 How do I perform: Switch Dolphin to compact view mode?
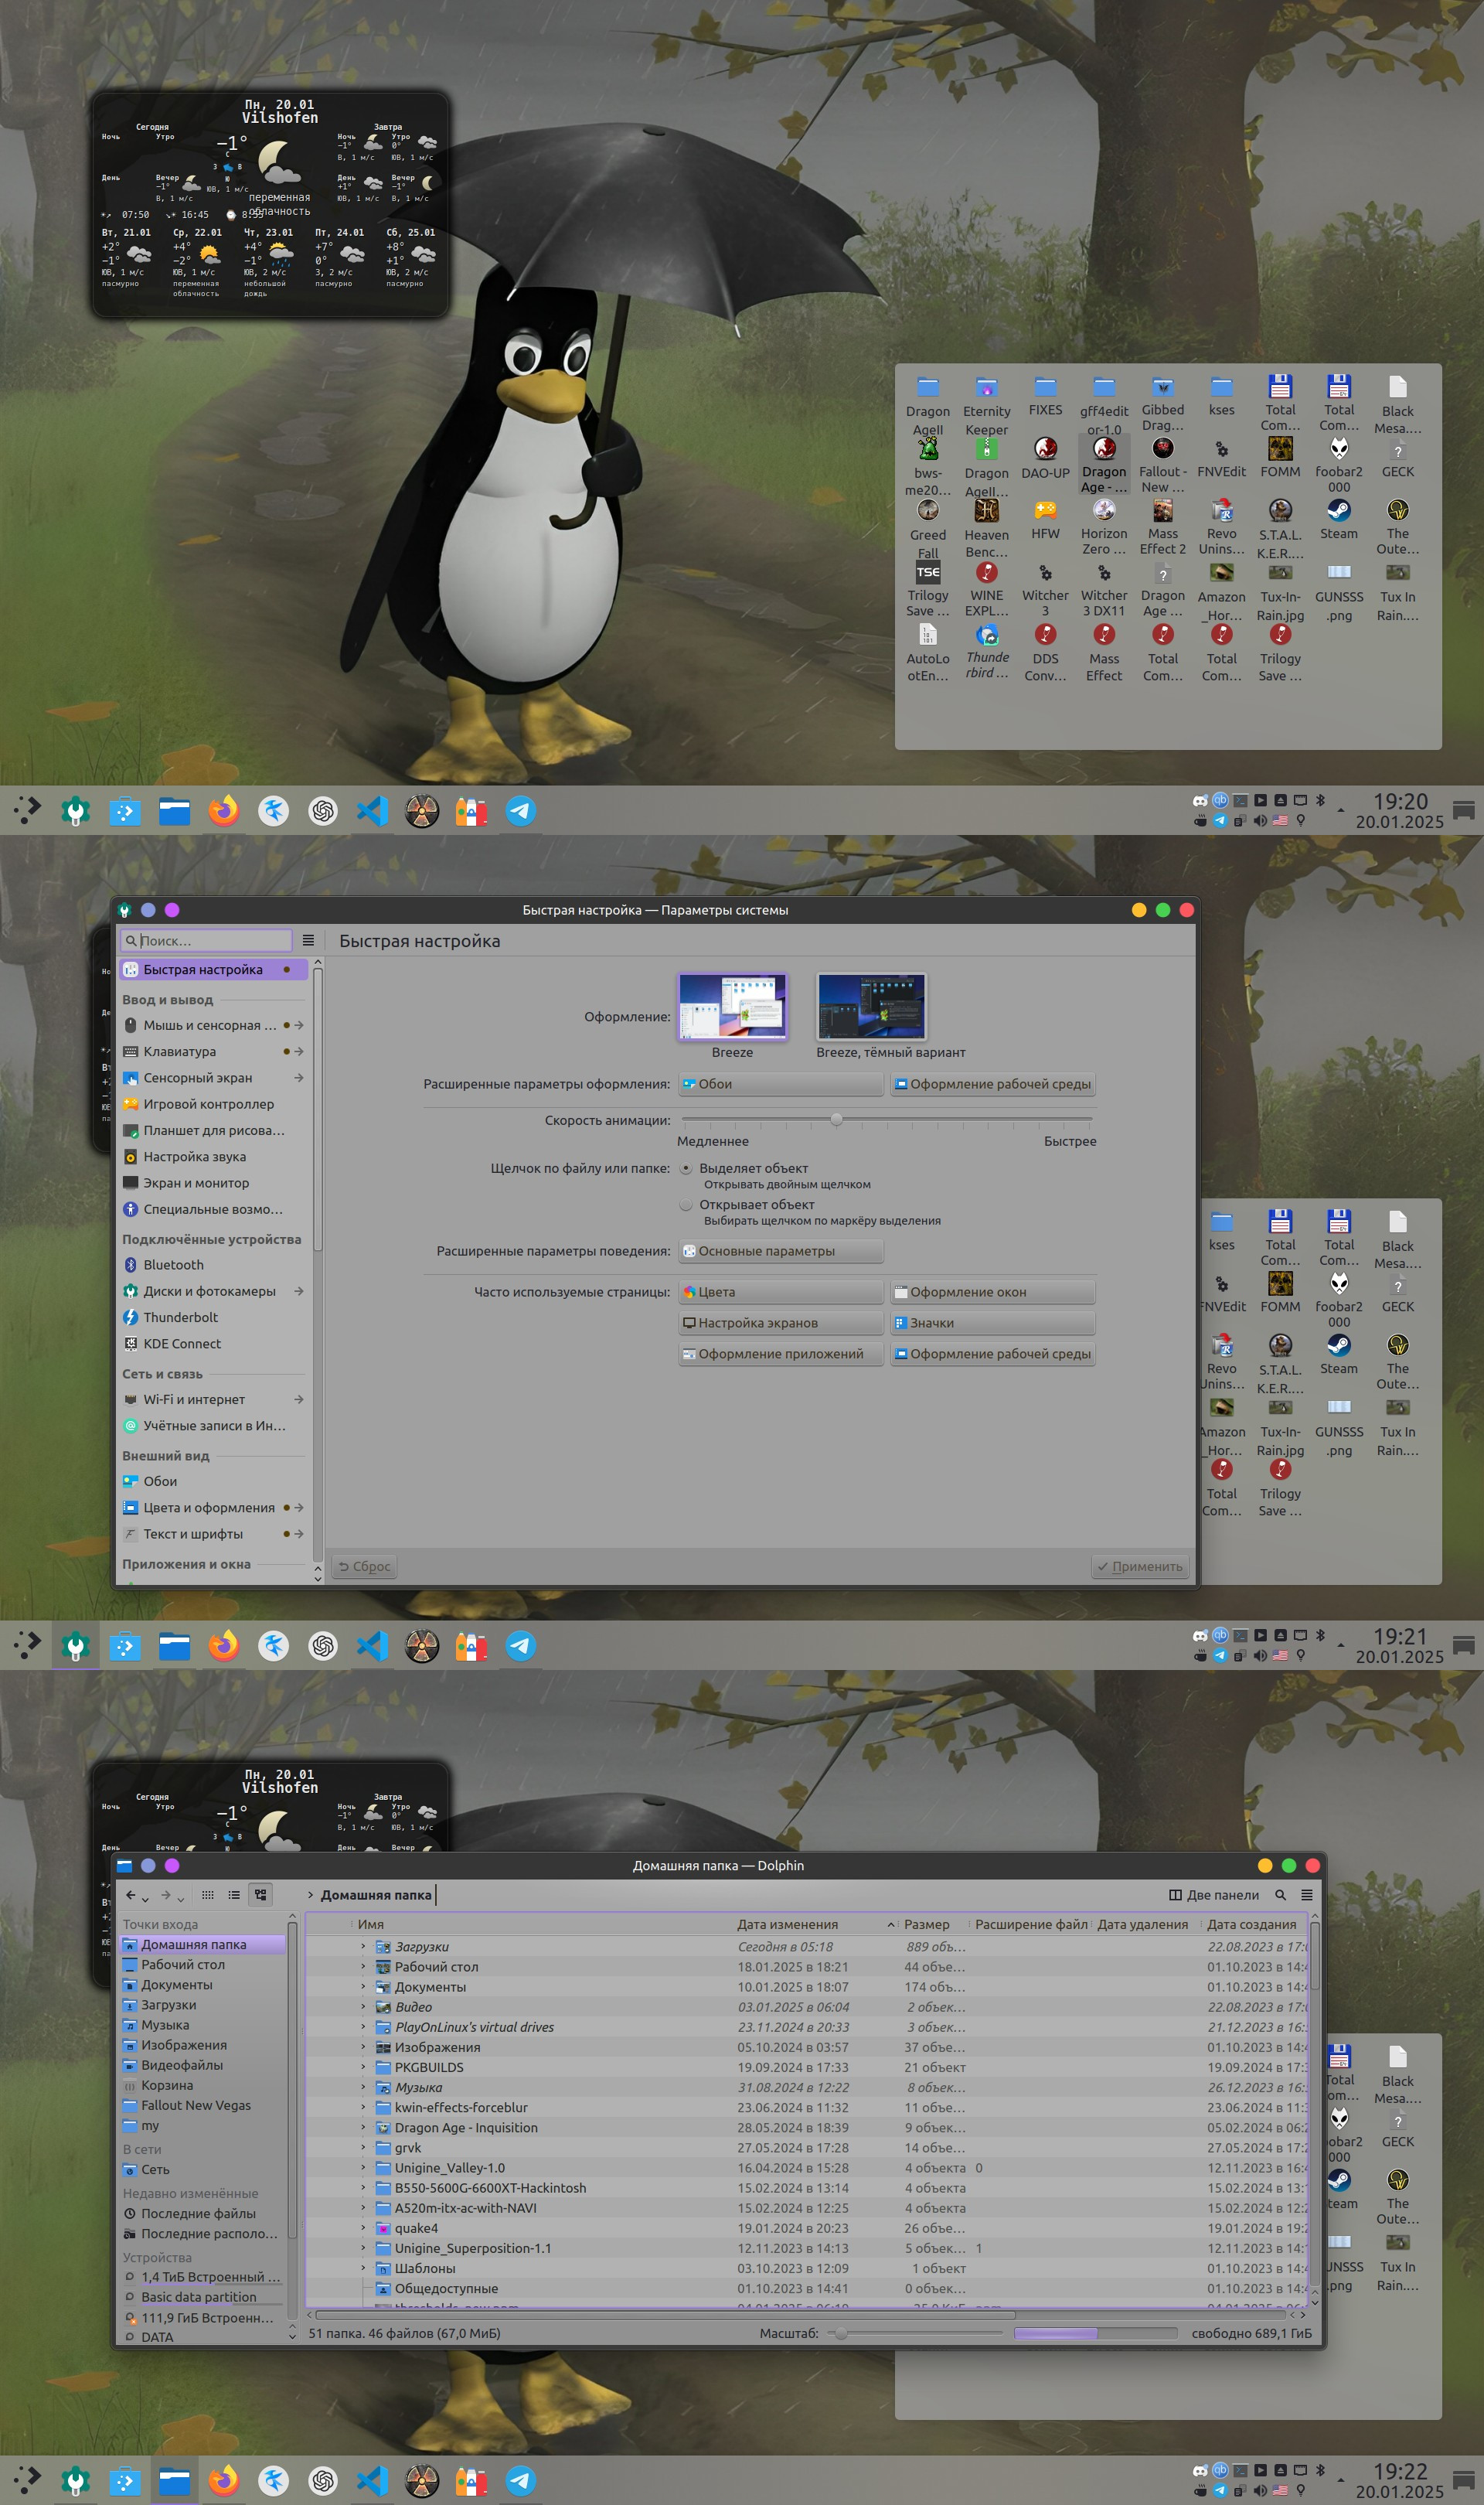[x=234, y=1894]
